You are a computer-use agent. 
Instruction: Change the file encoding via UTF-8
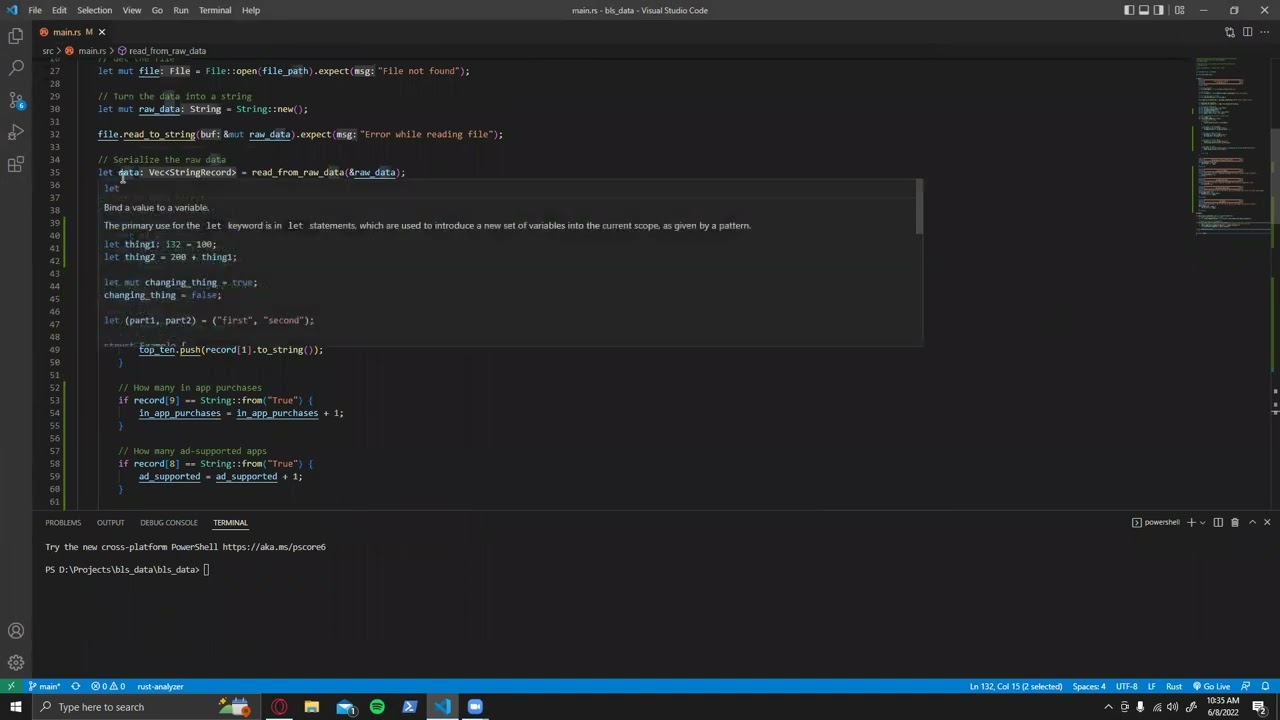tap(1126, 687)
